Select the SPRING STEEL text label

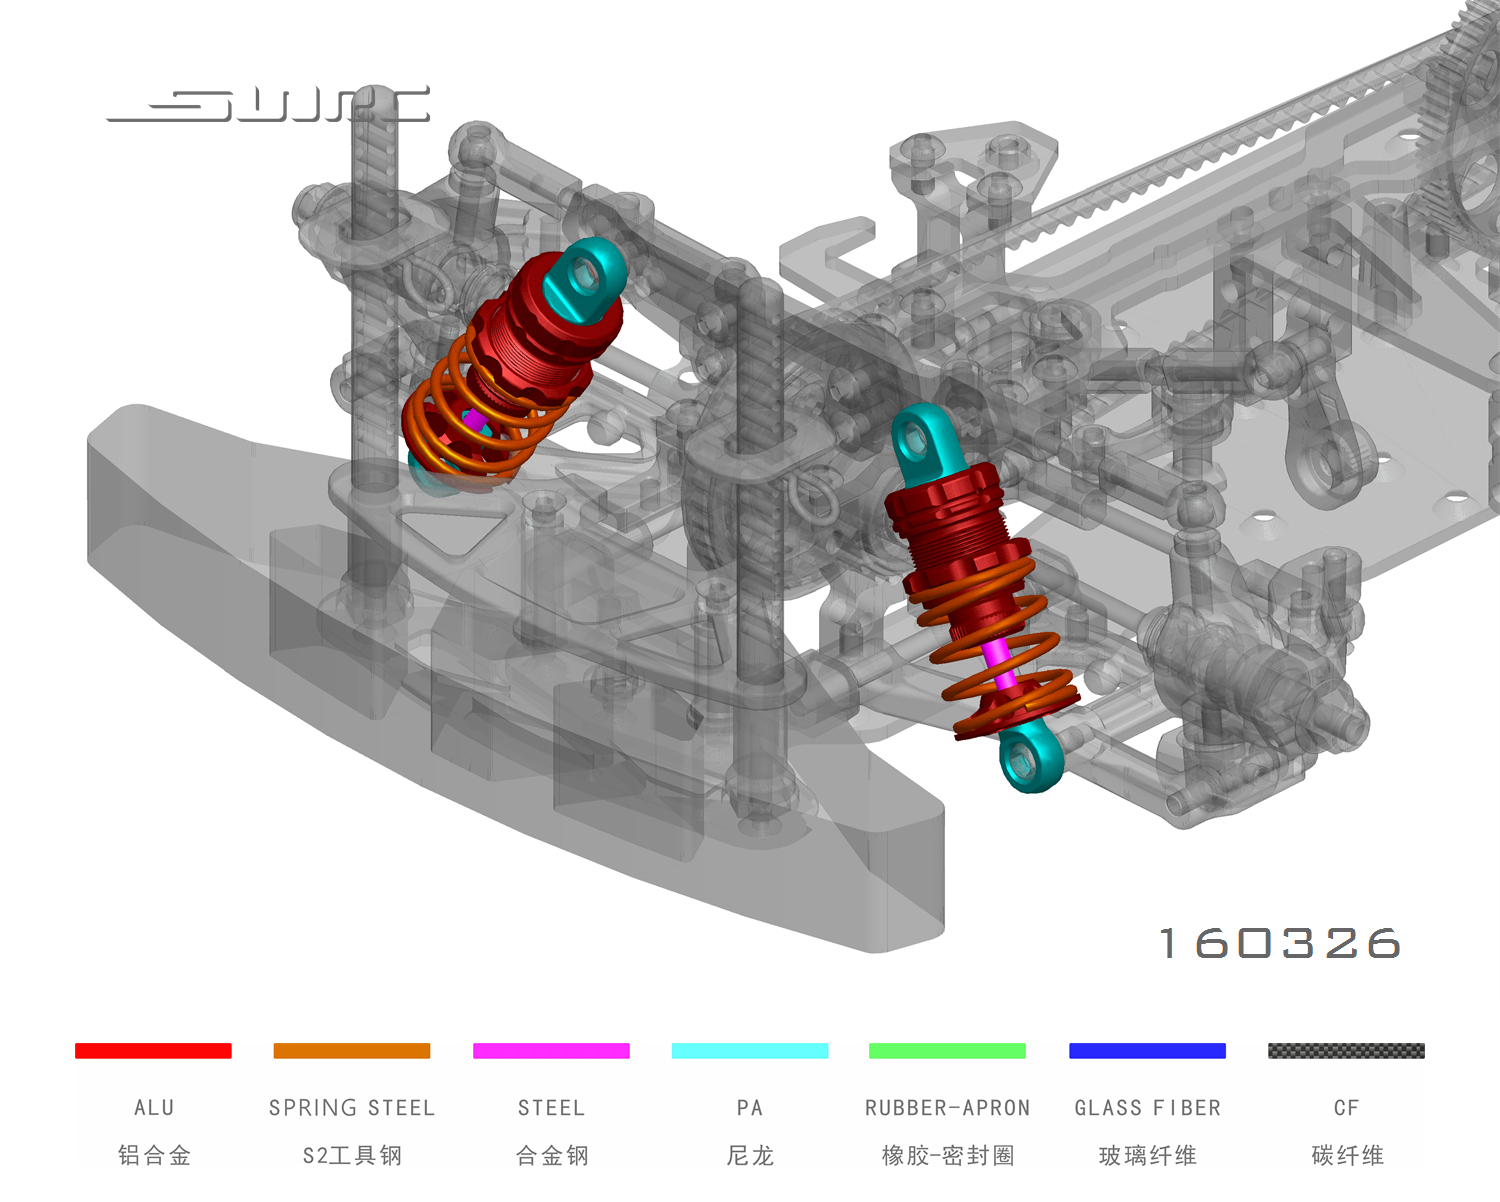pos(351,1108)
